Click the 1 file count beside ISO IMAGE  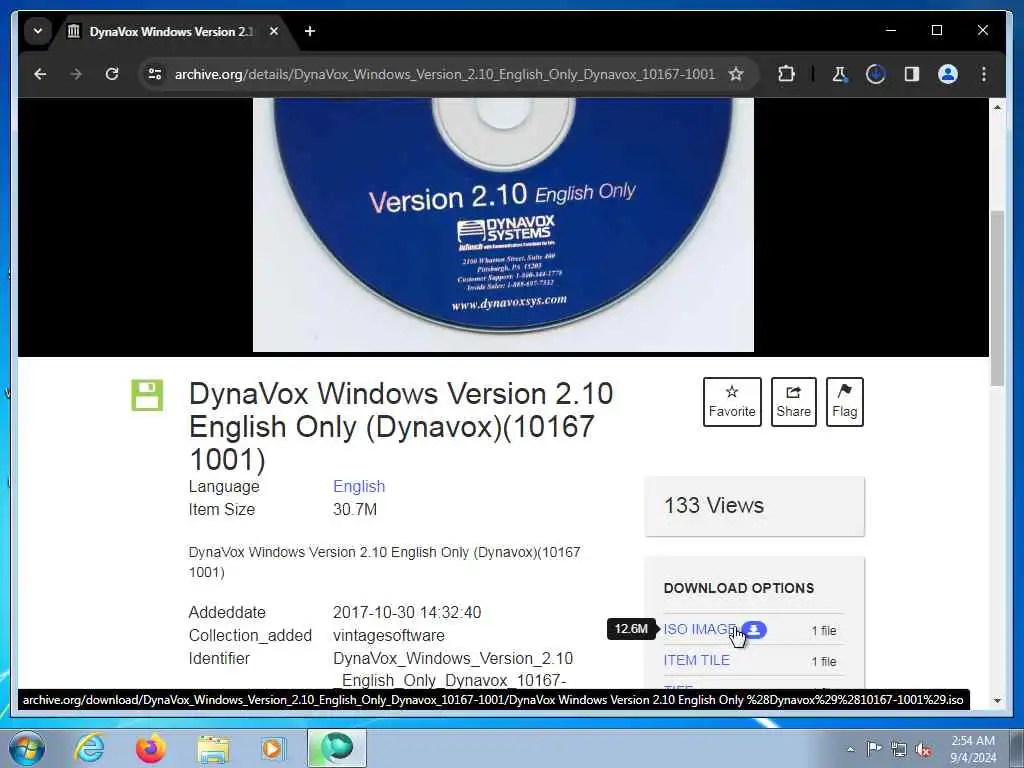[x=824, y=630]
